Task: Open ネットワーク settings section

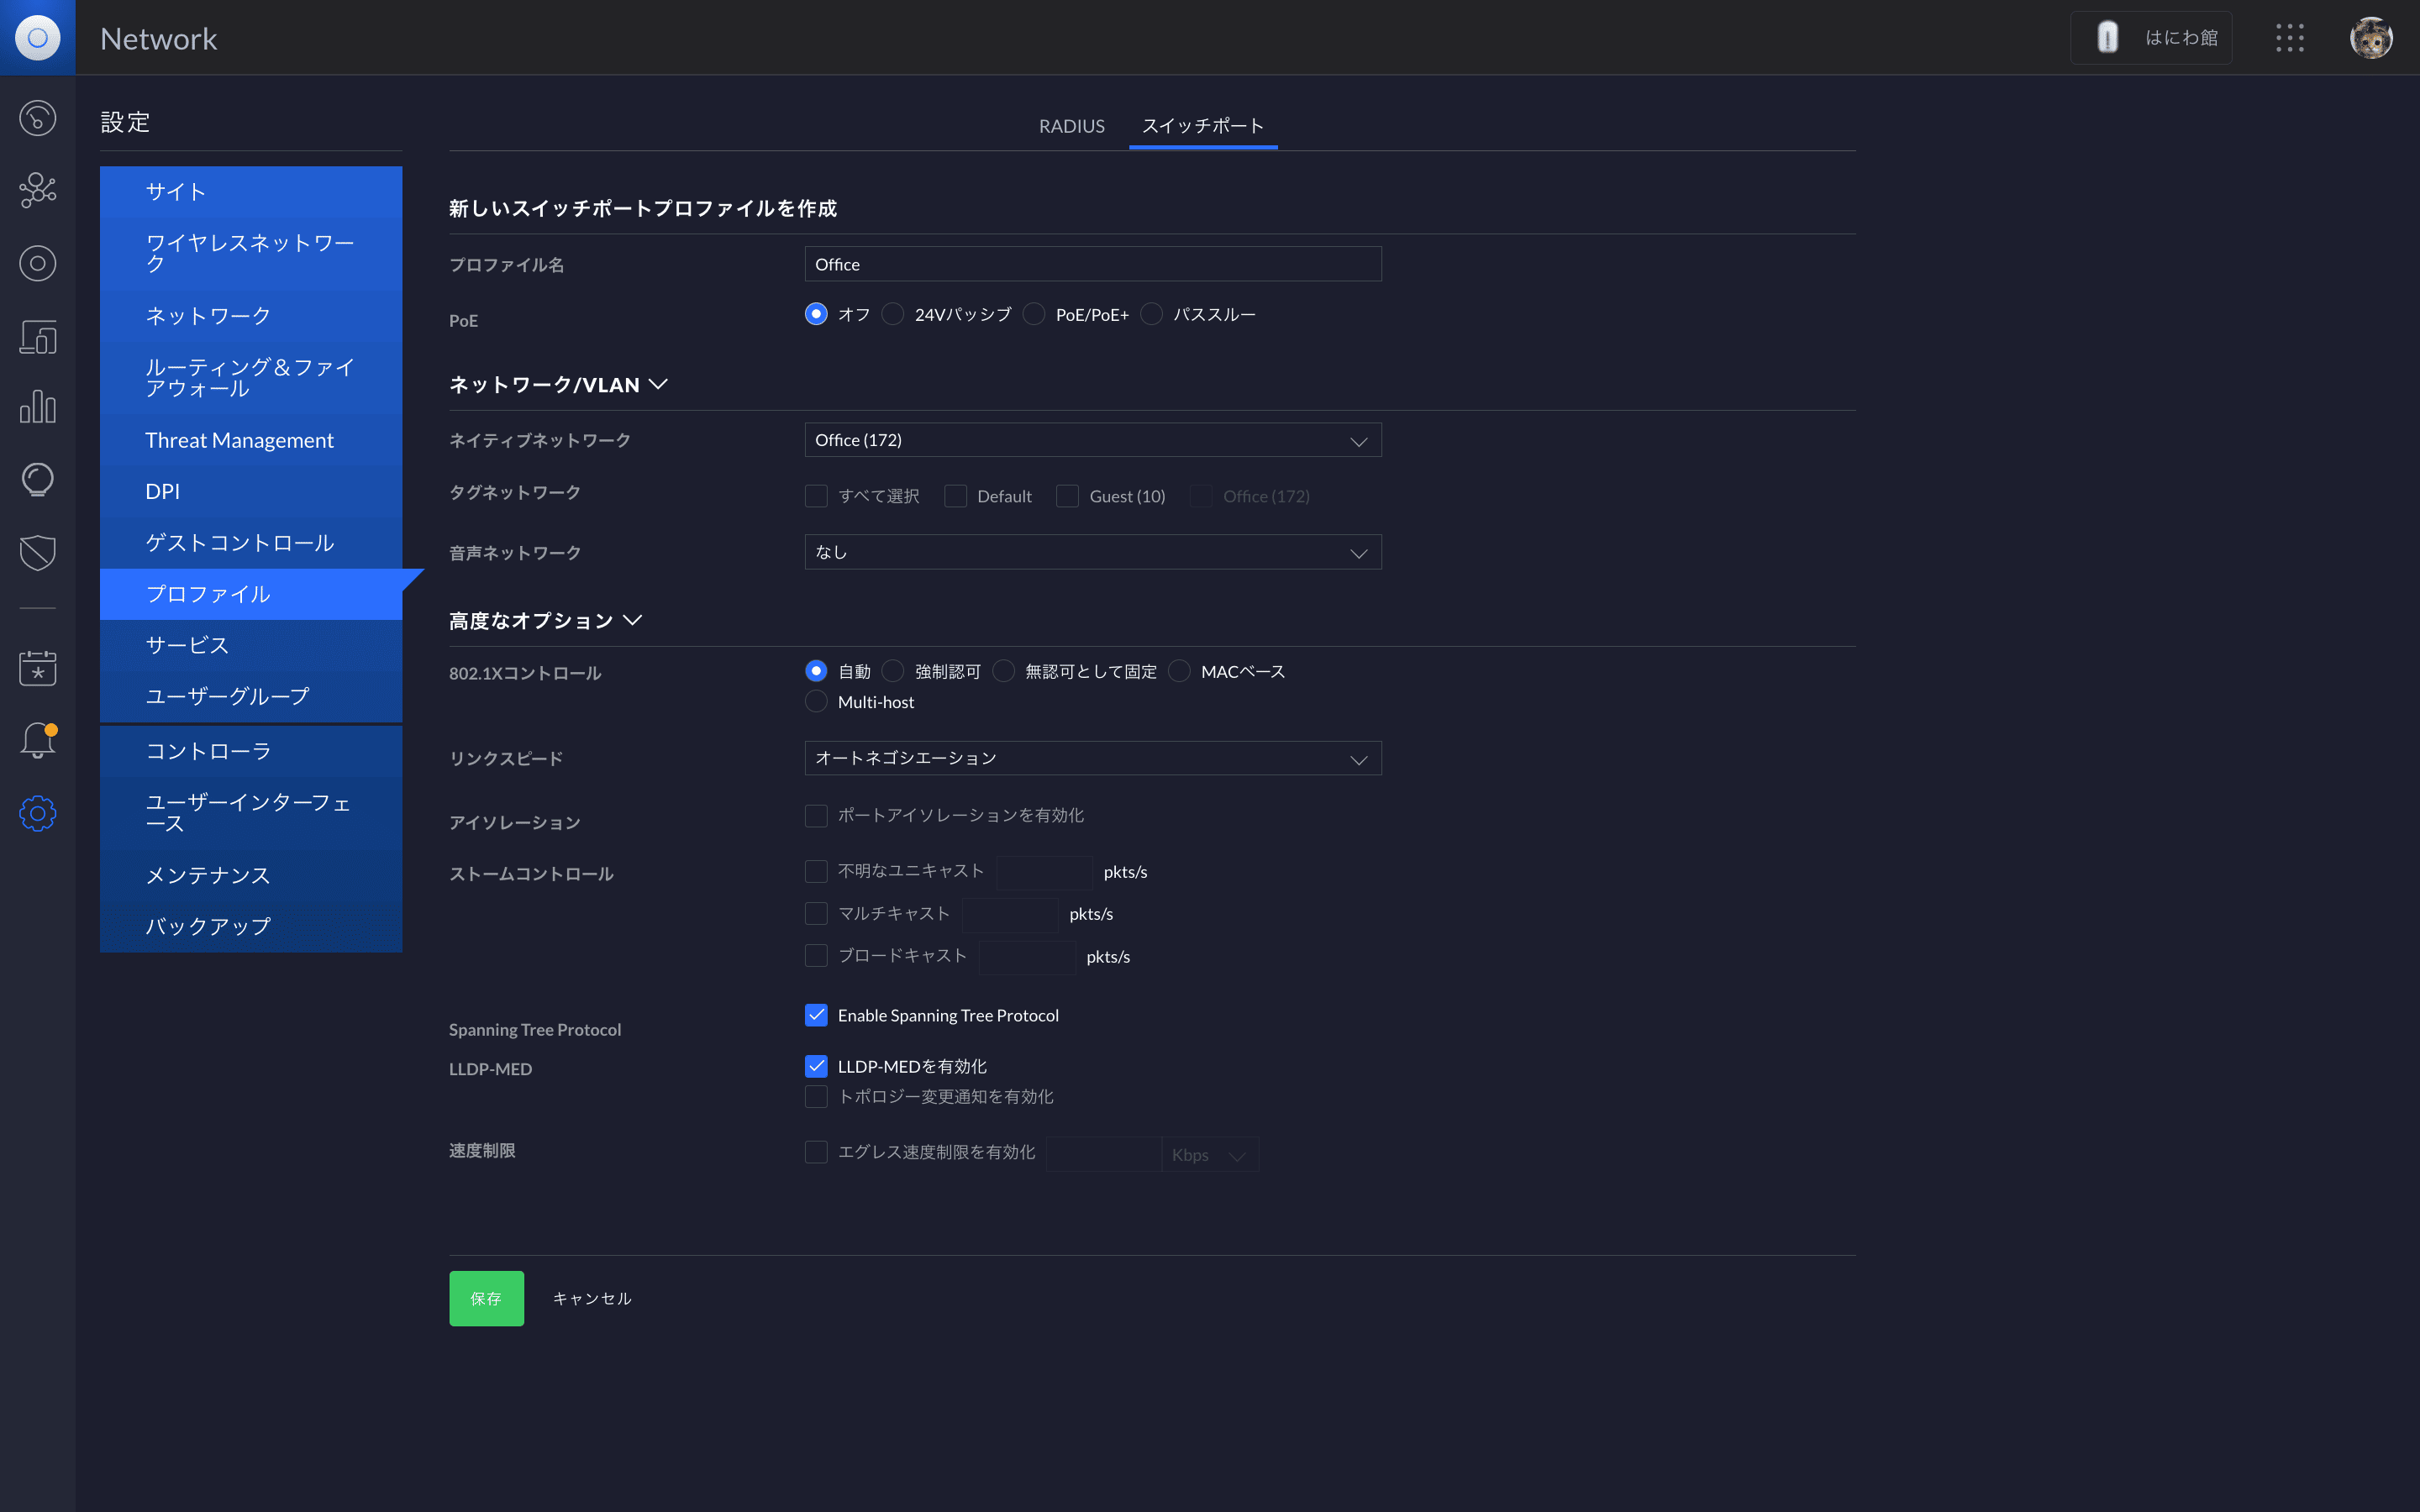Action: (x=251, y=316)
